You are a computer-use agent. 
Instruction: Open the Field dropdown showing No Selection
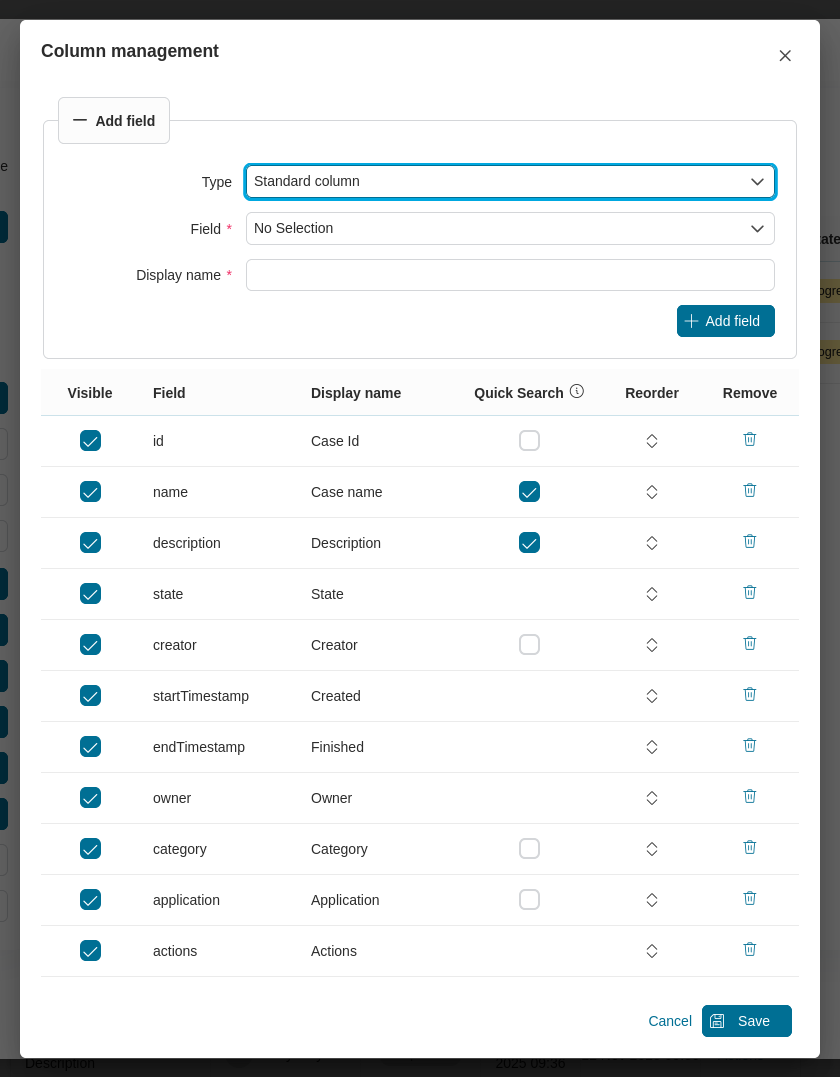(510, 228)
